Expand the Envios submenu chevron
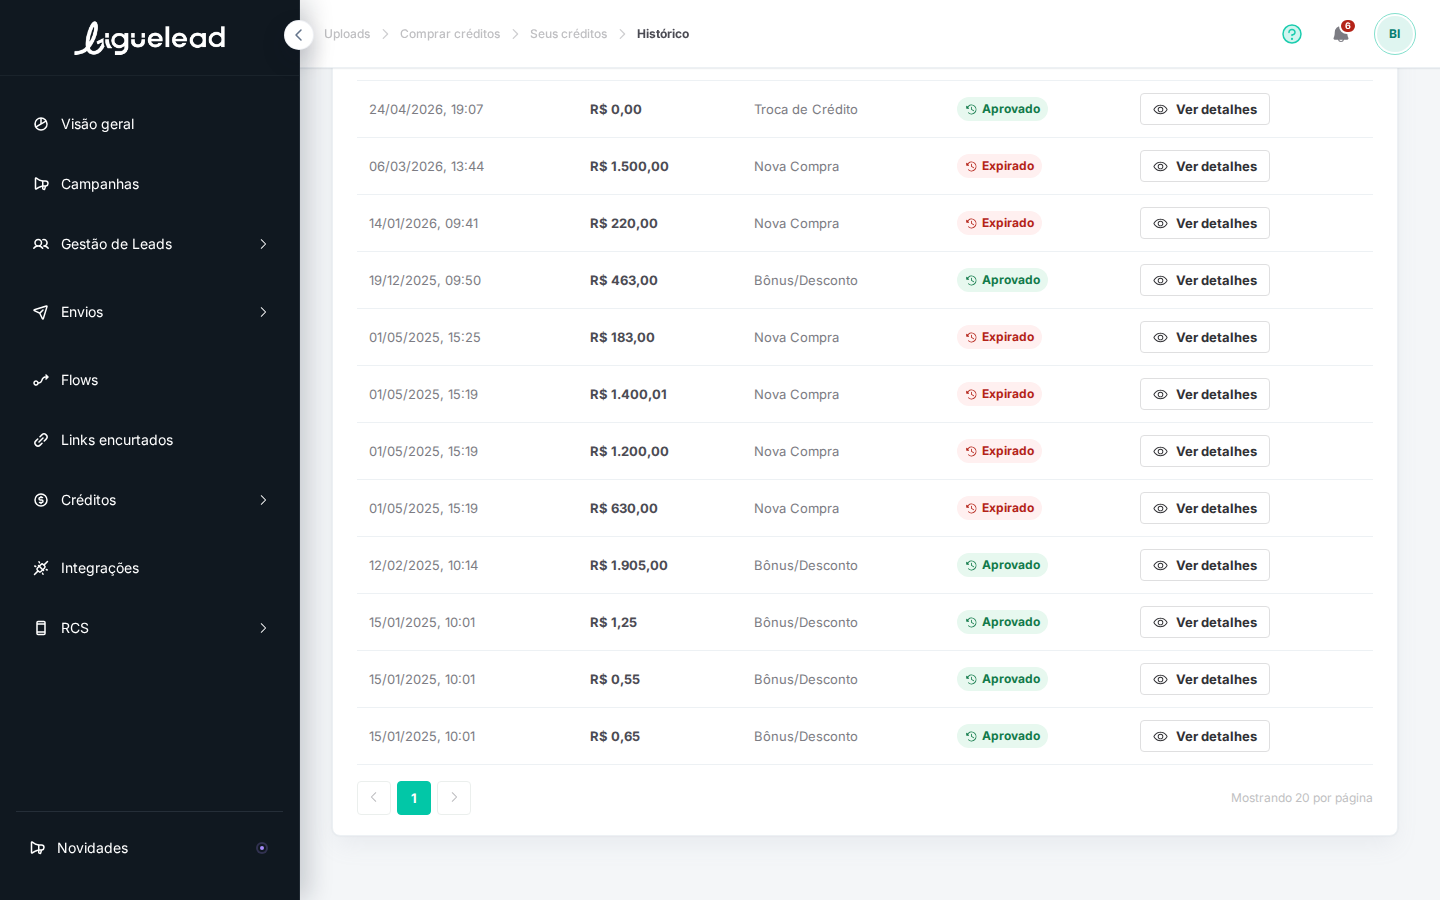Screen dimensions: 1440x900 coord(263,312)
